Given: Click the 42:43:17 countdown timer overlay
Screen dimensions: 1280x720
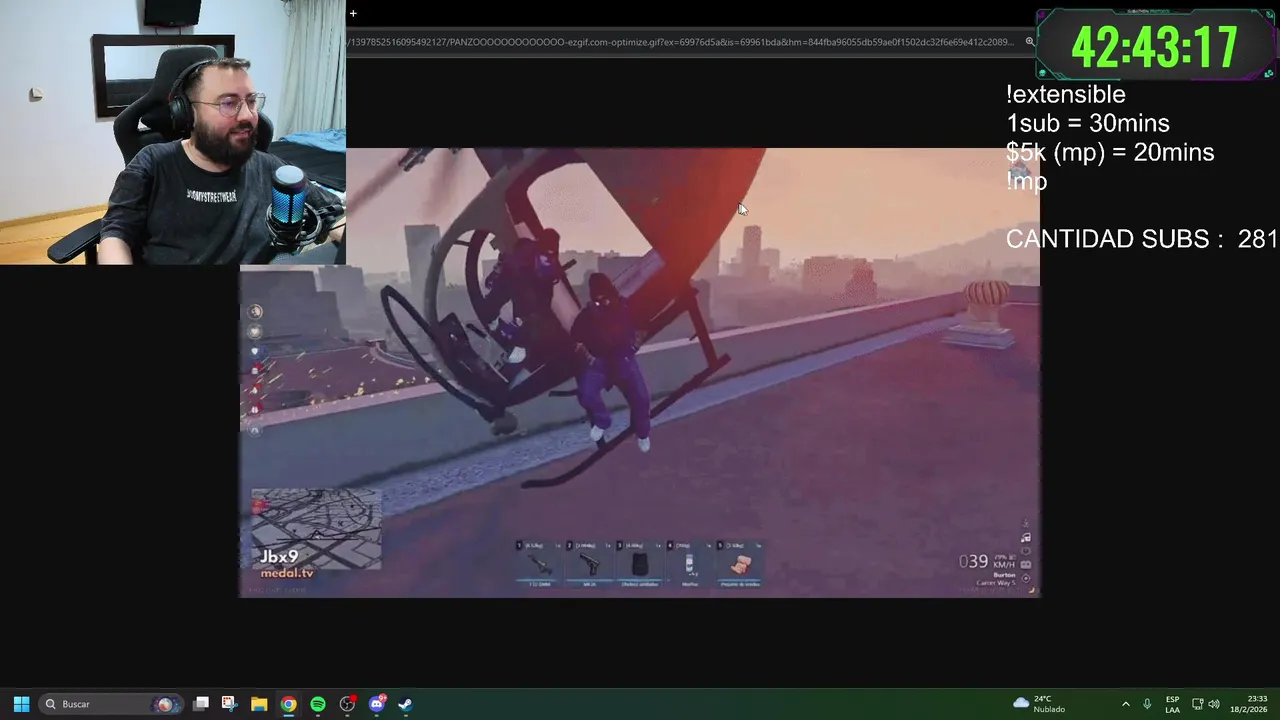Looking at the screenshot, I should (1155, 46).
